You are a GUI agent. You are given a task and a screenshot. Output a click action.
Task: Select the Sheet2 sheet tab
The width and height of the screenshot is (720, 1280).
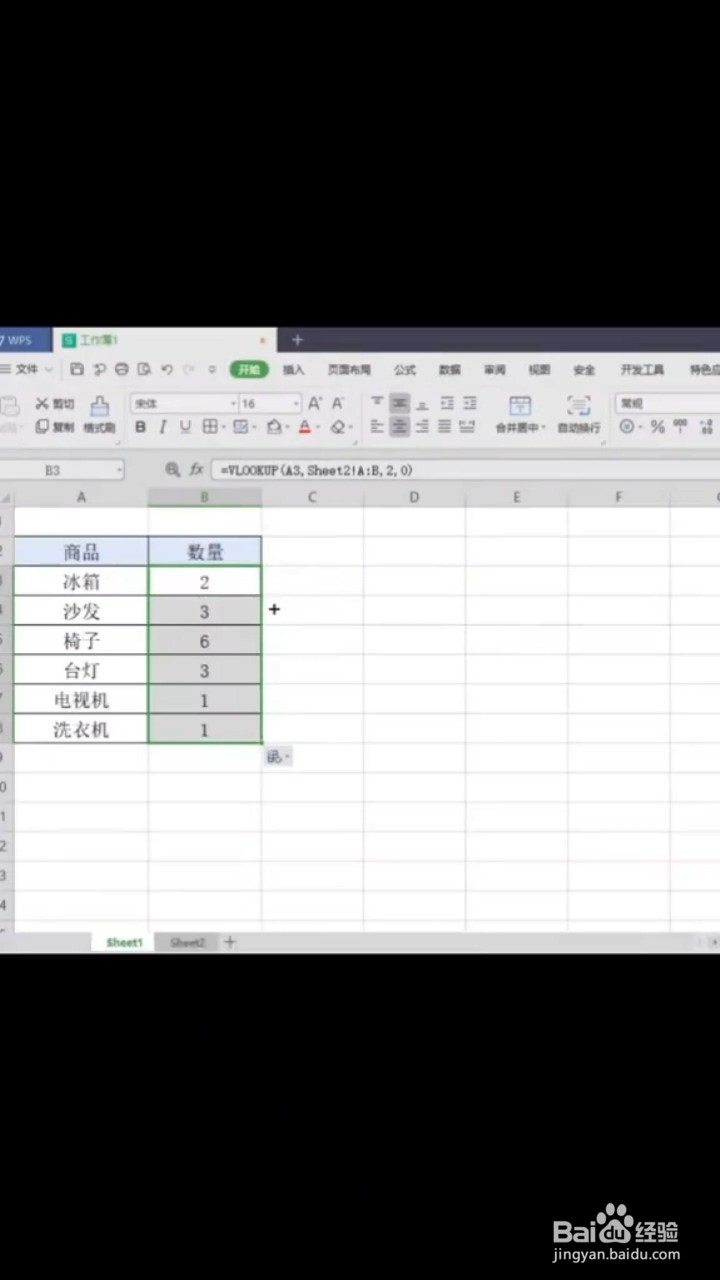[187, 942]
